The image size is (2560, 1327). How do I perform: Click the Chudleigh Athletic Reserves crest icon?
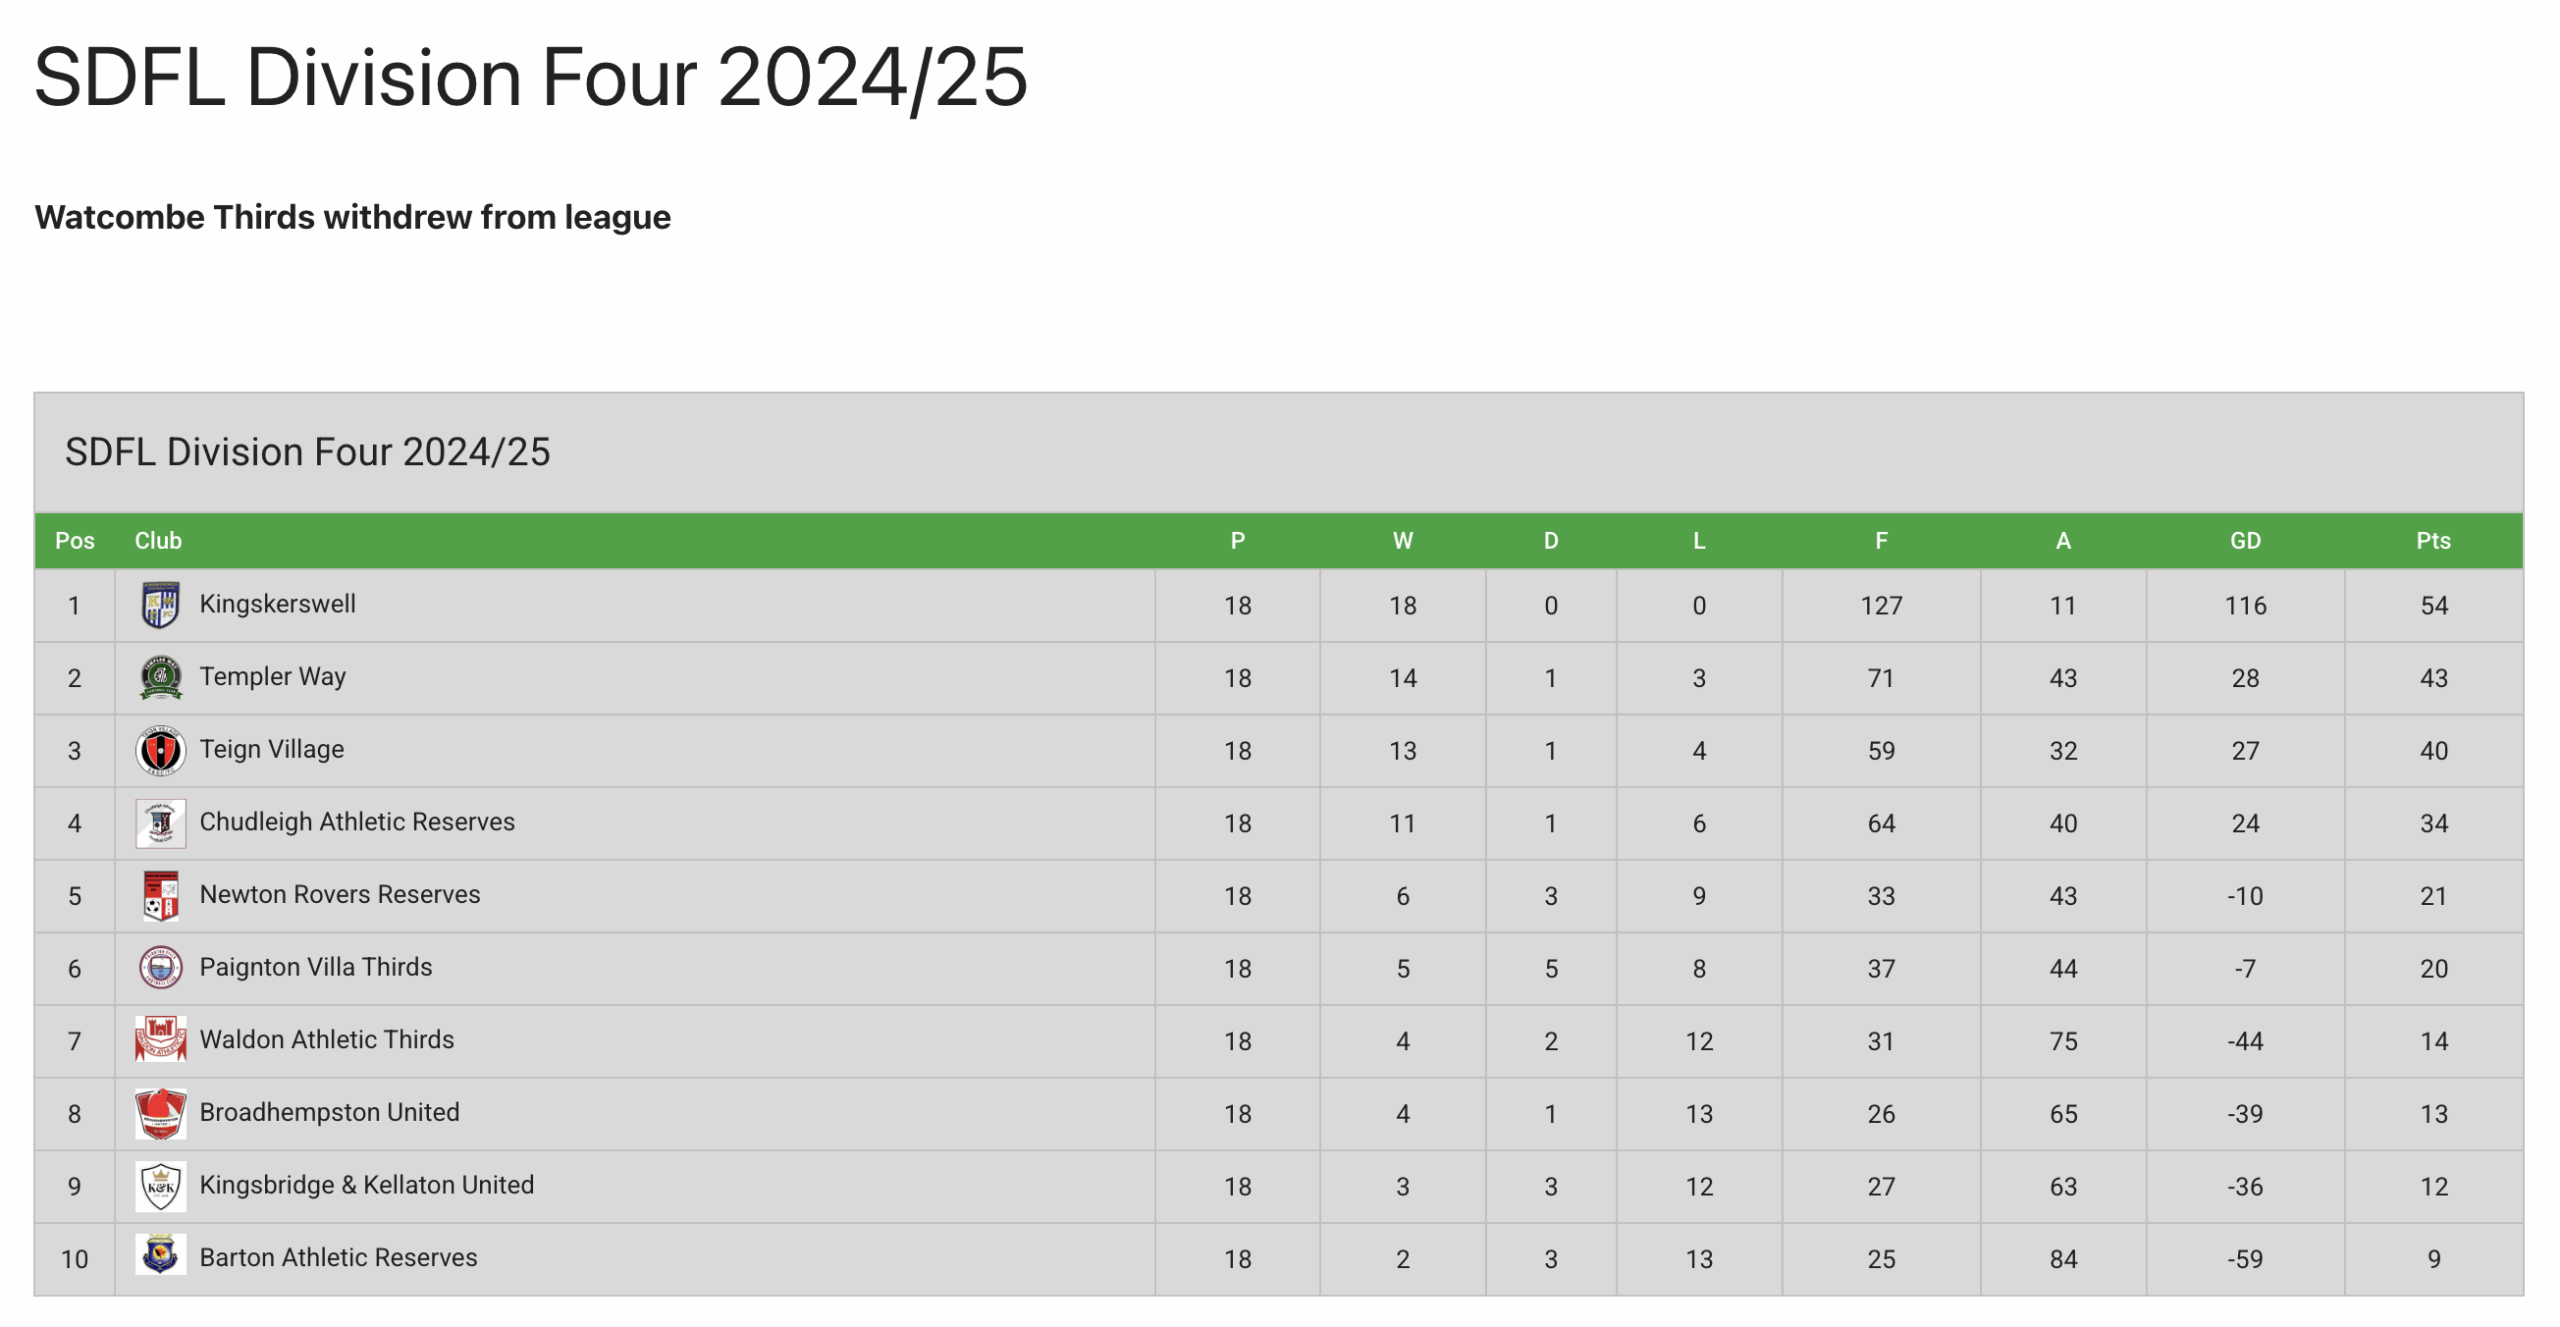tap(160, 823)
